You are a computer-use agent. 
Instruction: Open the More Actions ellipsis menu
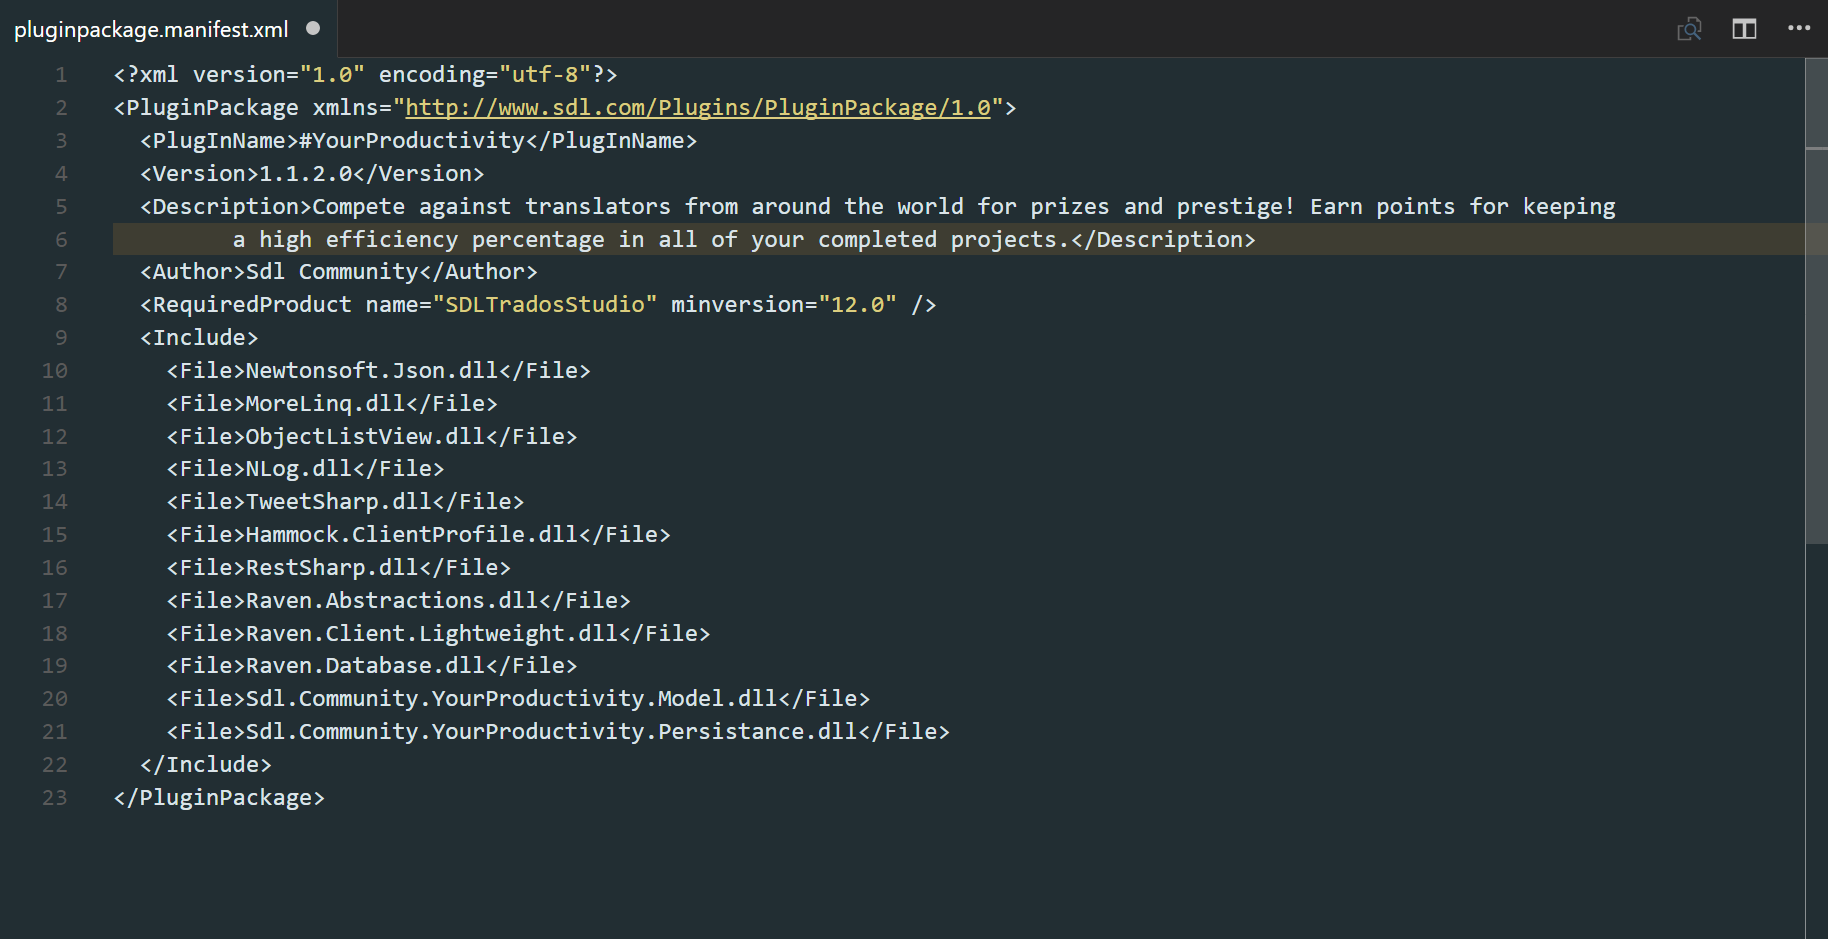pyautogui.click(x=1799, y=28)
